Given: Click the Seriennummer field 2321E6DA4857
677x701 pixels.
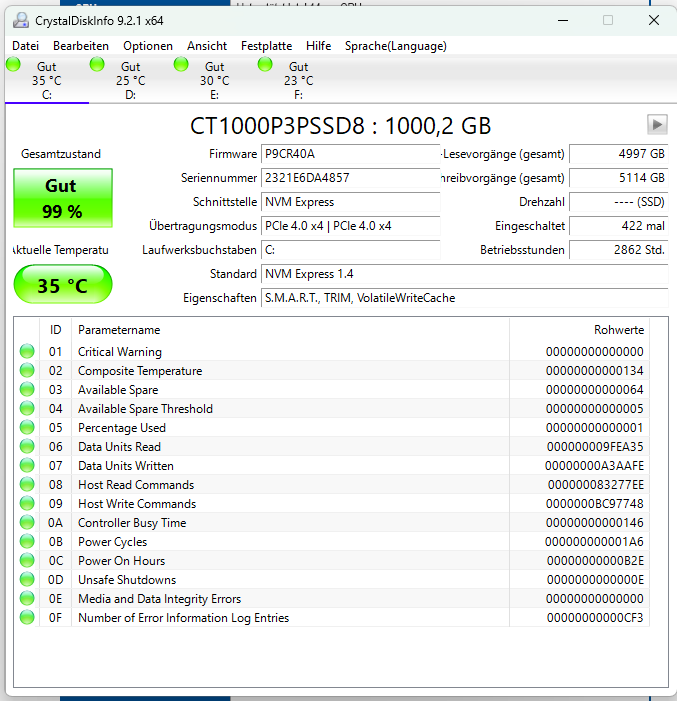Looking at the screenshot, I should point(351,178).
